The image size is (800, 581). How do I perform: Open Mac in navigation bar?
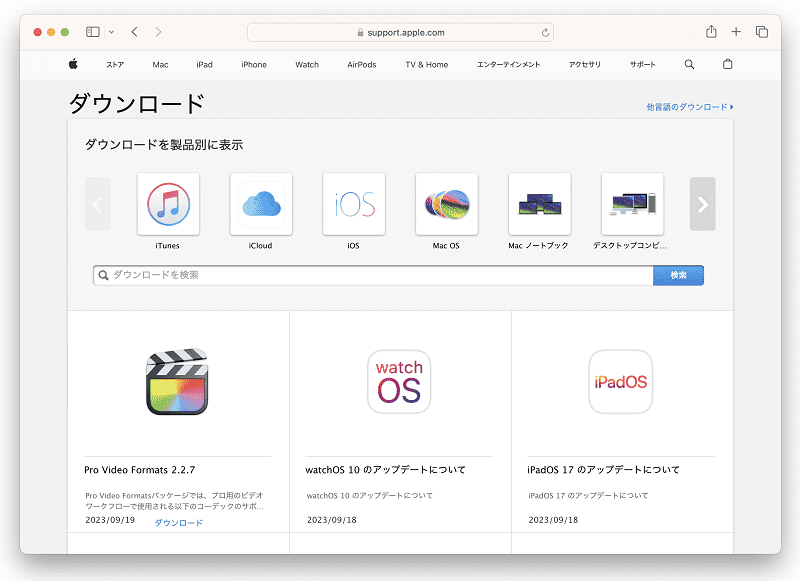[x=160, y=65]
